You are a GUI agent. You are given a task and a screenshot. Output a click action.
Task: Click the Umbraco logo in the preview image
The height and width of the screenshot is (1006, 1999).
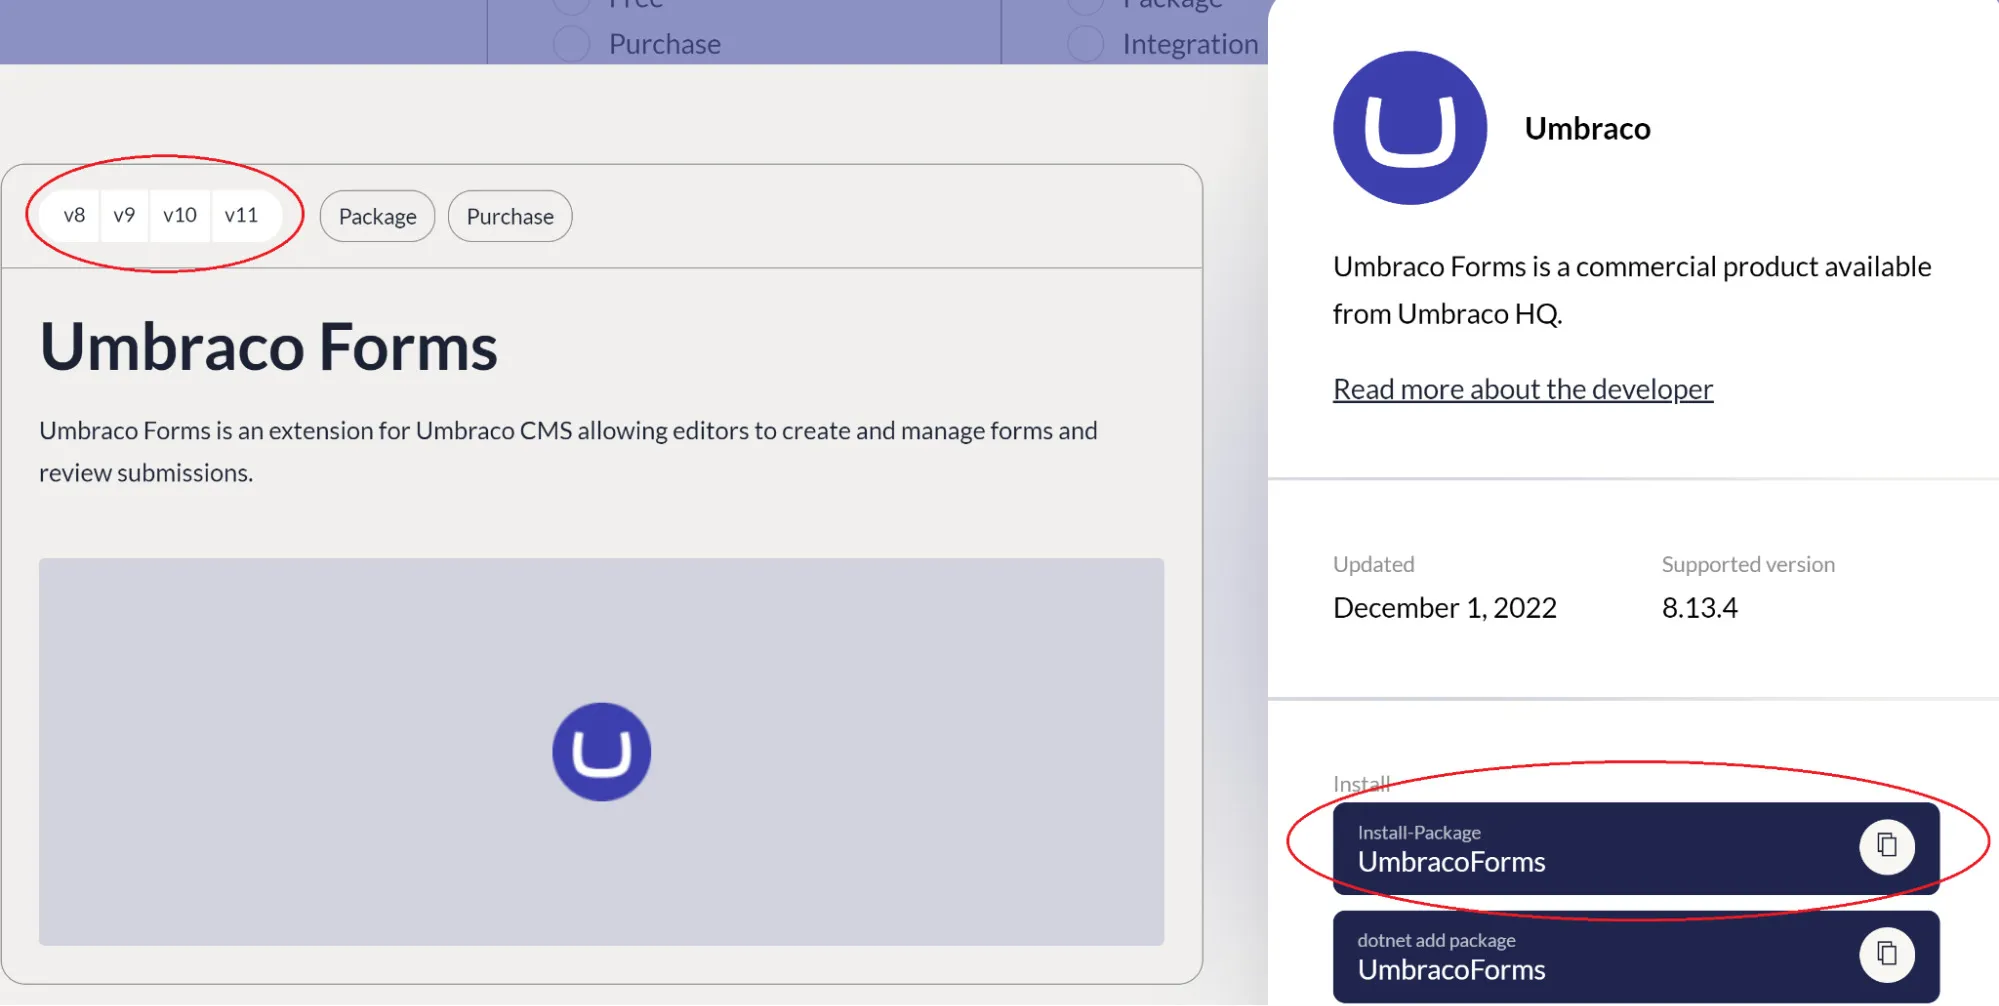[600, 750]
